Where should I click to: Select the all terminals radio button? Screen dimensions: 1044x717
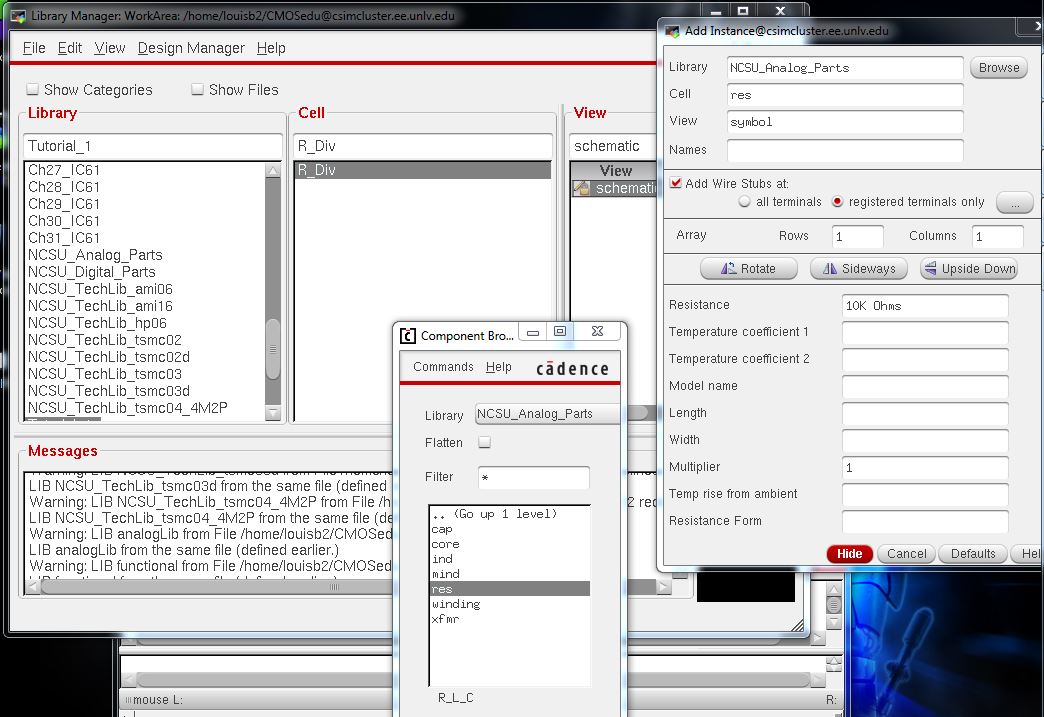(744, 202)
